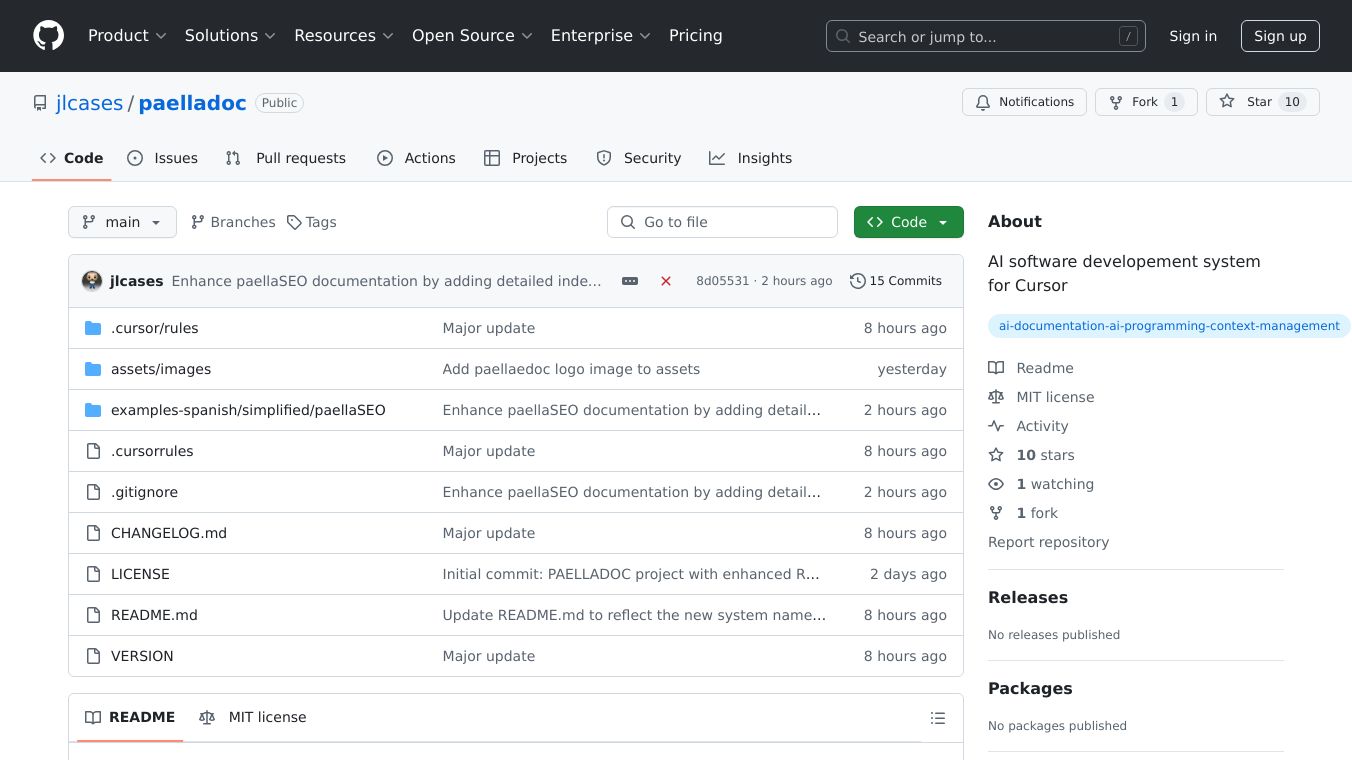Switch to the Issues tab
This screenshot has height=760, width=1352.
click(163, 158)
